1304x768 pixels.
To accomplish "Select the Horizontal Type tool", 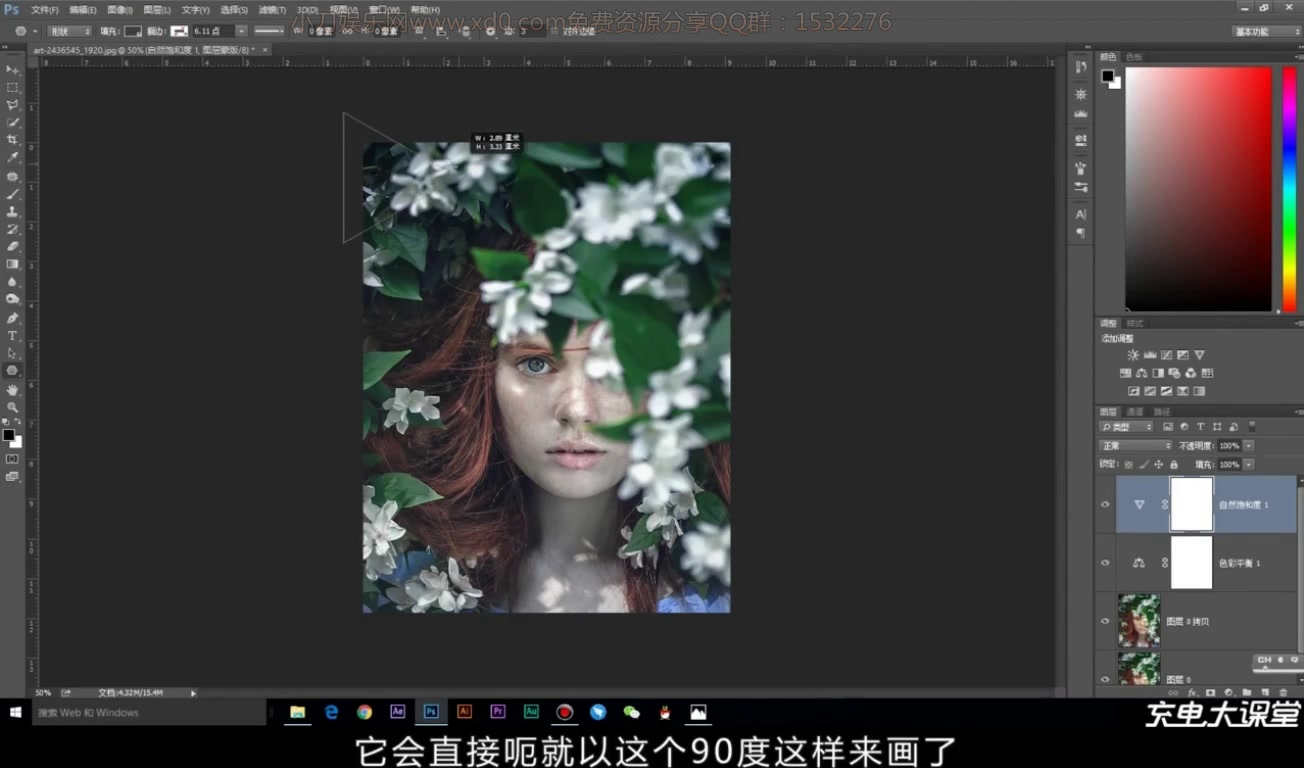I will tap(13, 337).
